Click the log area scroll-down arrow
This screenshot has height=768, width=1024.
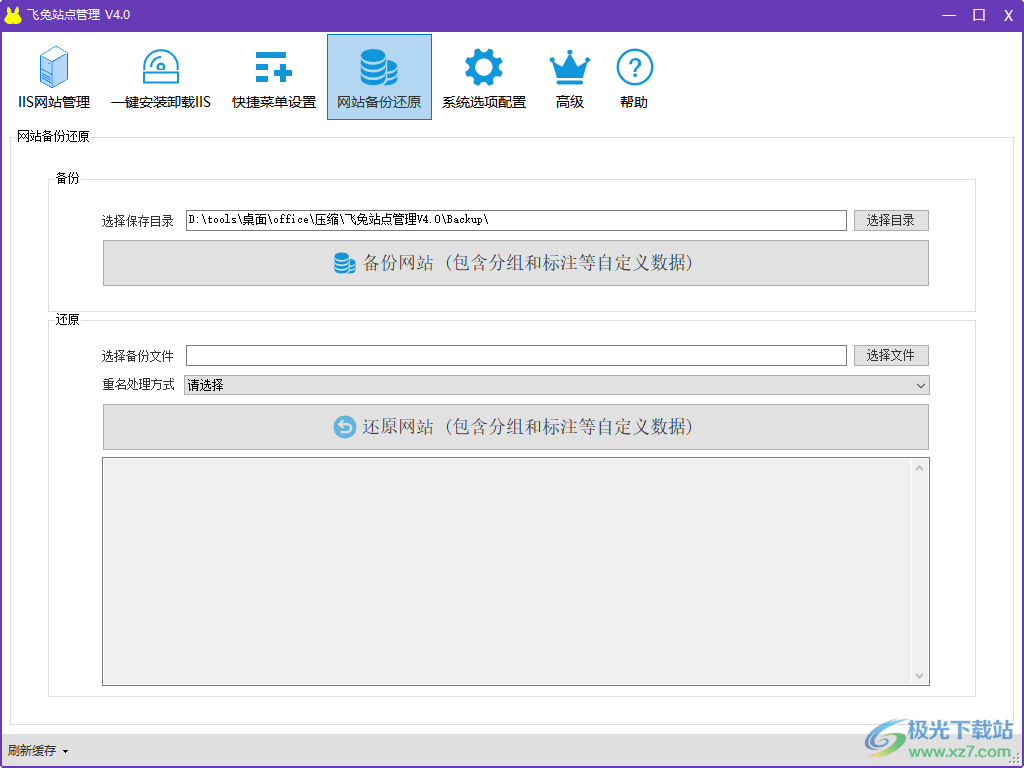[920, 676]
